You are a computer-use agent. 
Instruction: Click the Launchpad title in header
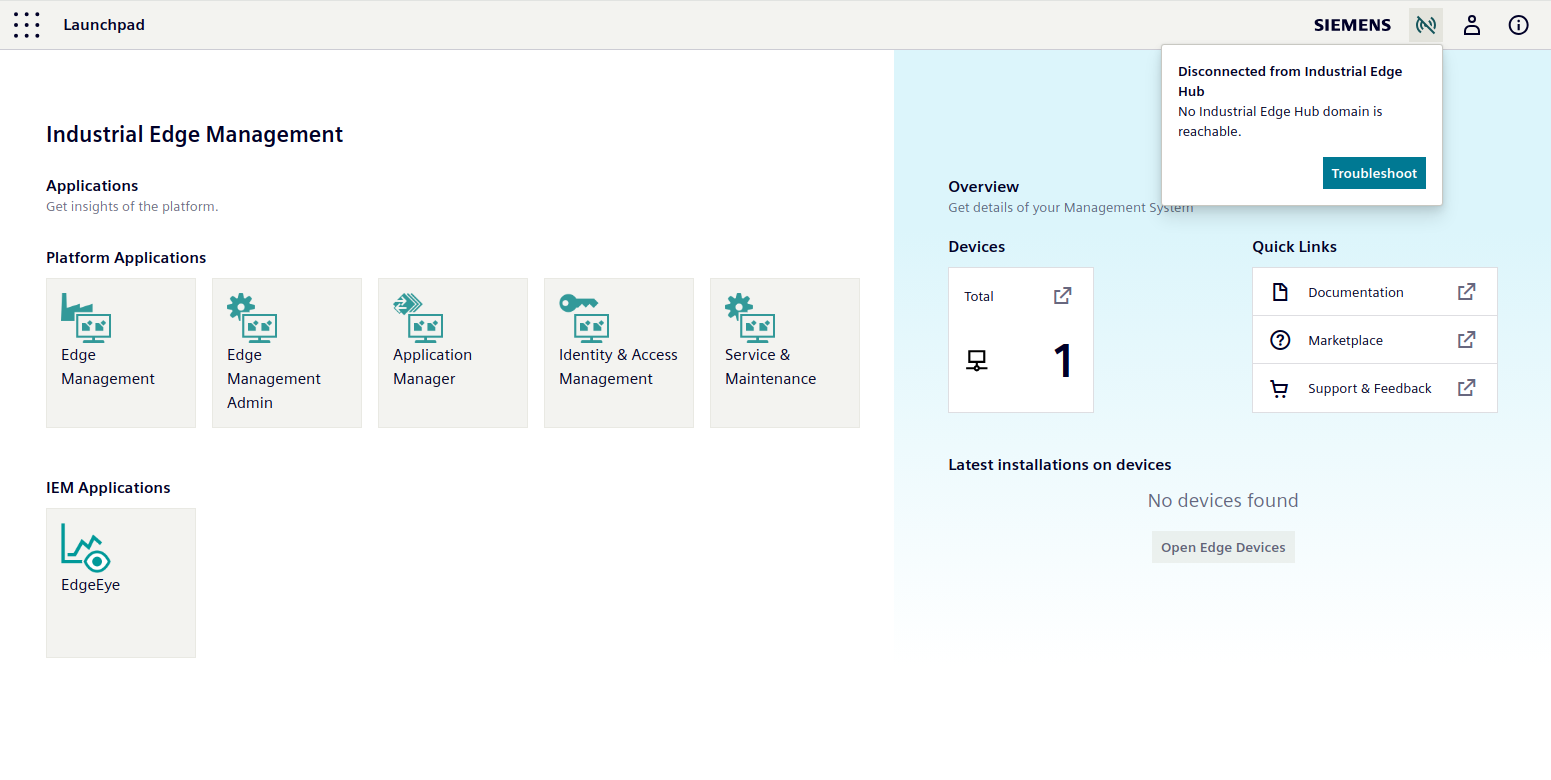(104, 25)
